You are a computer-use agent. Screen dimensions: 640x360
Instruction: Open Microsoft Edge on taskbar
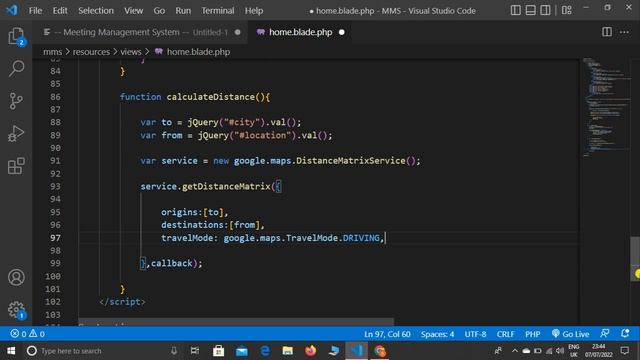pyautogui.click(x=264, y=351)
